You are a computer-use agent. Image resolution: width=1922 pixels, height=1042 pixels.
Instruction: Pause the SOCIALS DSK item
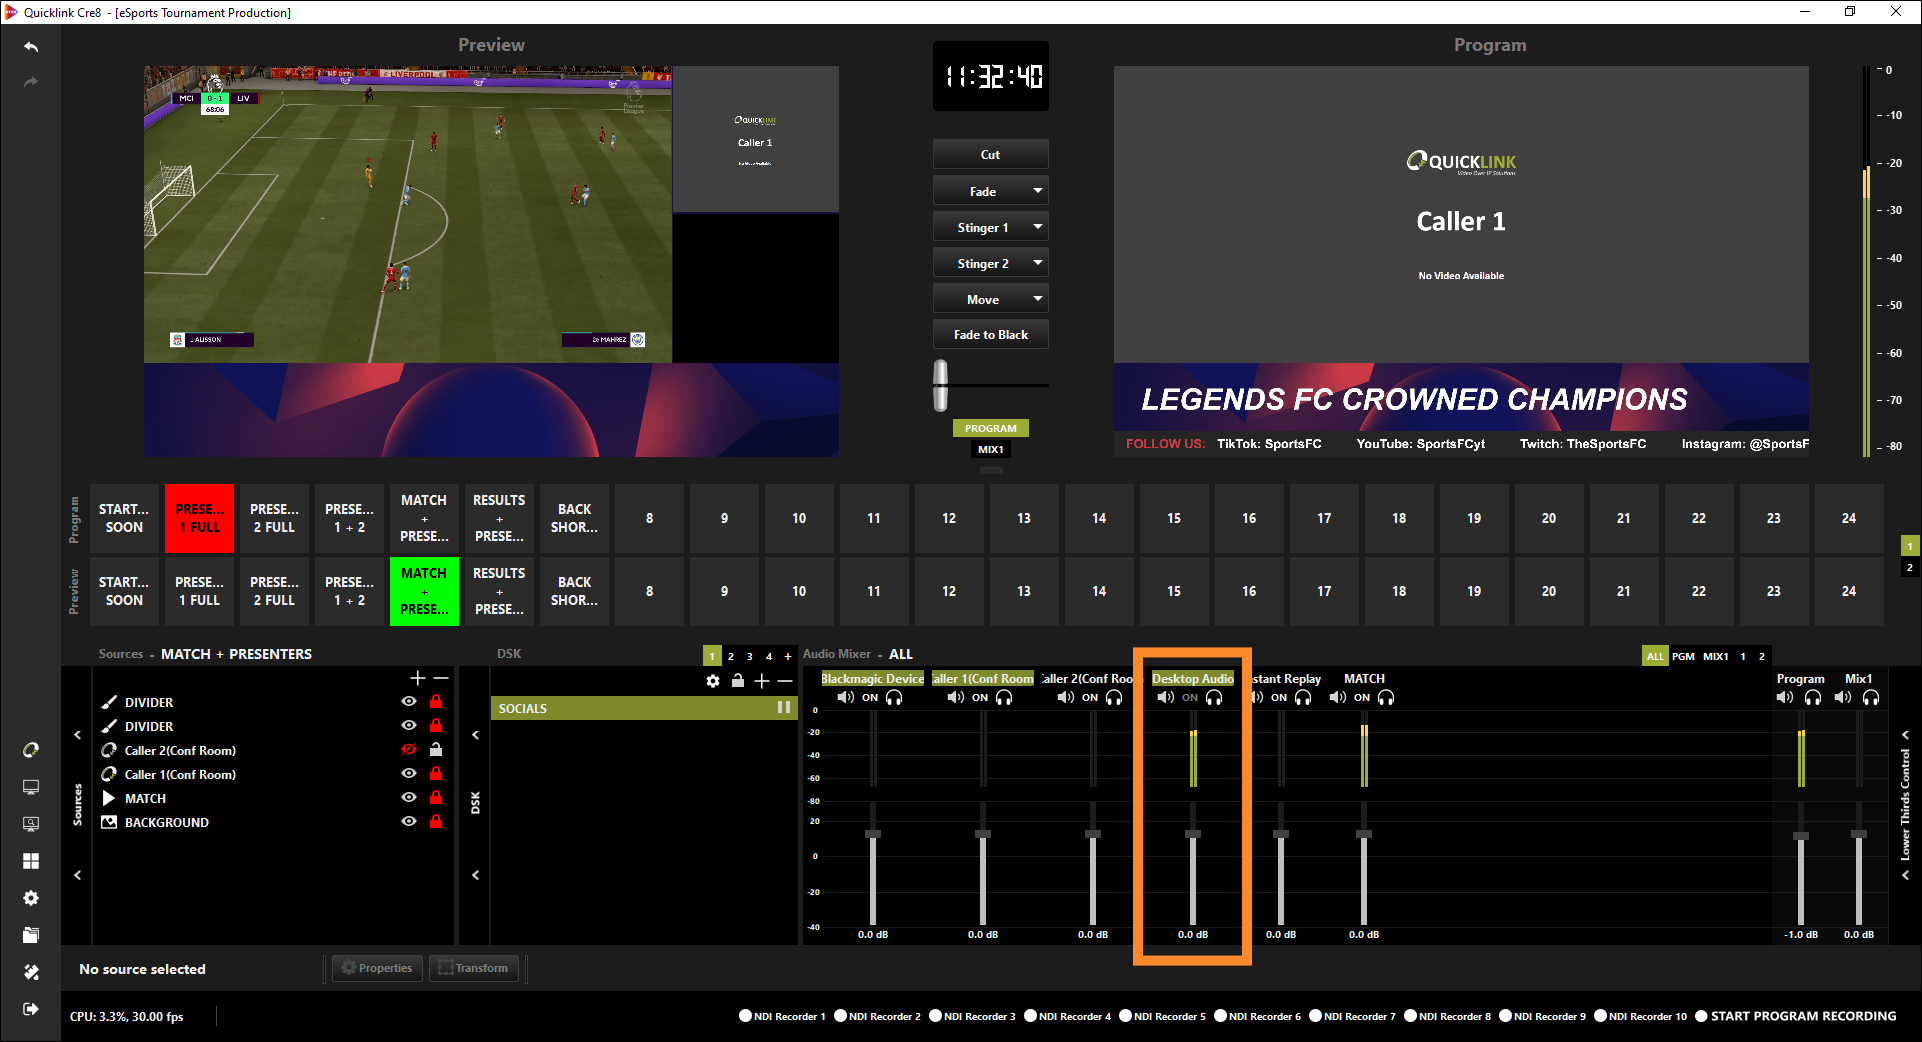(x=784, y=708)
